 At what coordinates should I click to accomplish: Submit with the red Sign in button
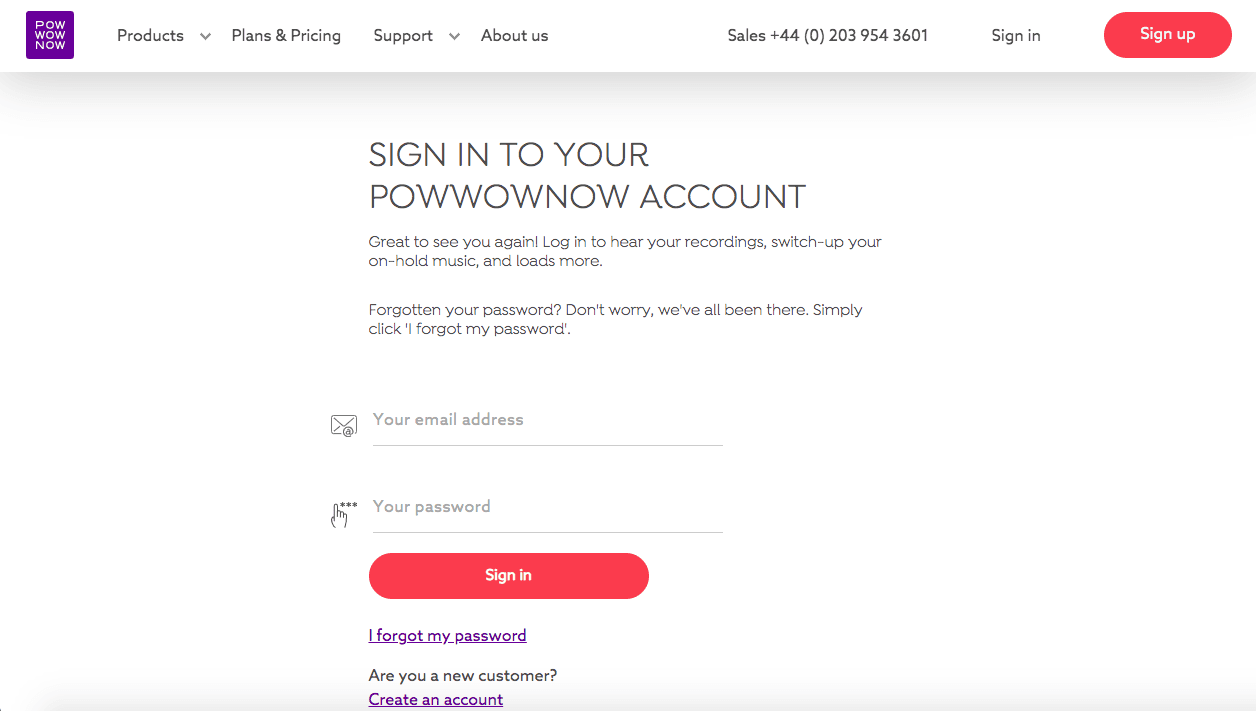(508, 576)
